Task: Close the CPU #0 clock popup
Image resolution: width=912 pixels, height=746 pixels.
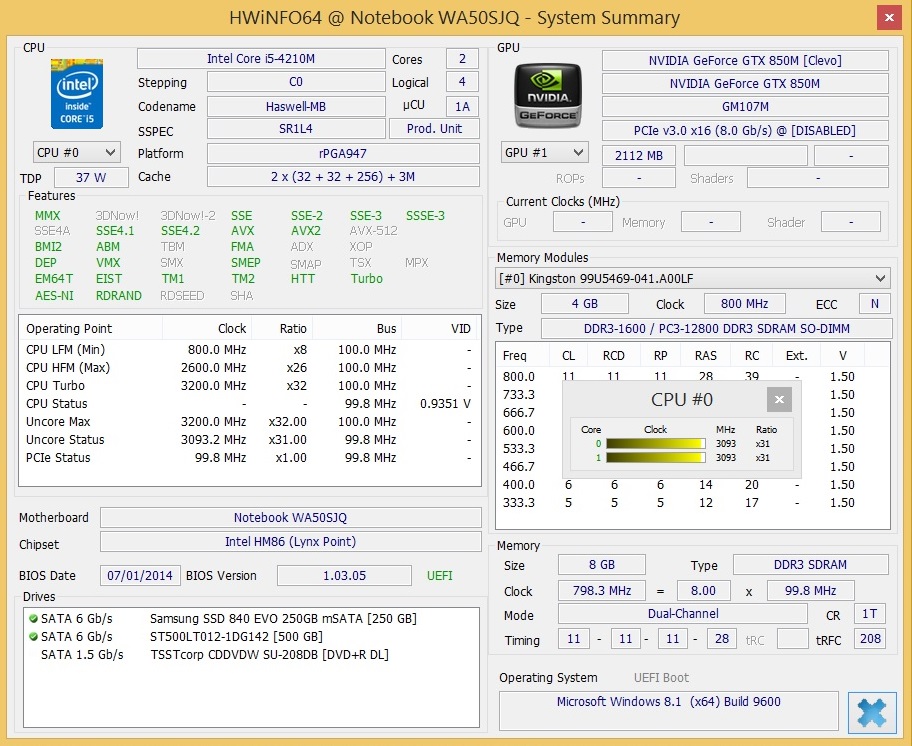Action: [x=779, y=399]
